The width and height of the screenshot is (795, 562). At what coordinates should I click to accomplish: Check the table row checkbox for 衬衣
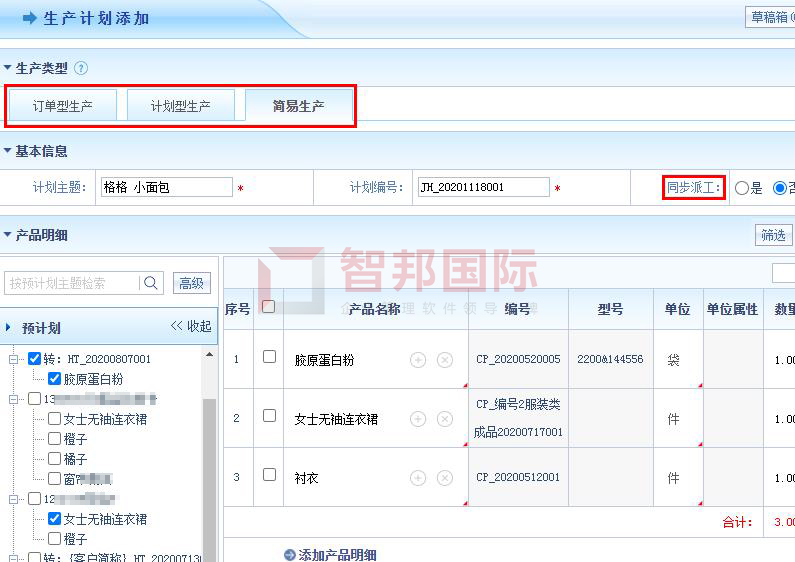point(269,474)
